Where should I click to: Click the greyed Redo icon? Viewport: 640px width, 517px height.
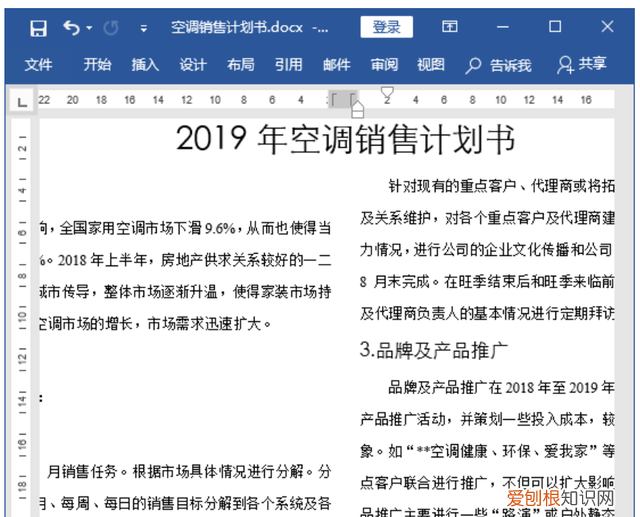tap(111, 28)
